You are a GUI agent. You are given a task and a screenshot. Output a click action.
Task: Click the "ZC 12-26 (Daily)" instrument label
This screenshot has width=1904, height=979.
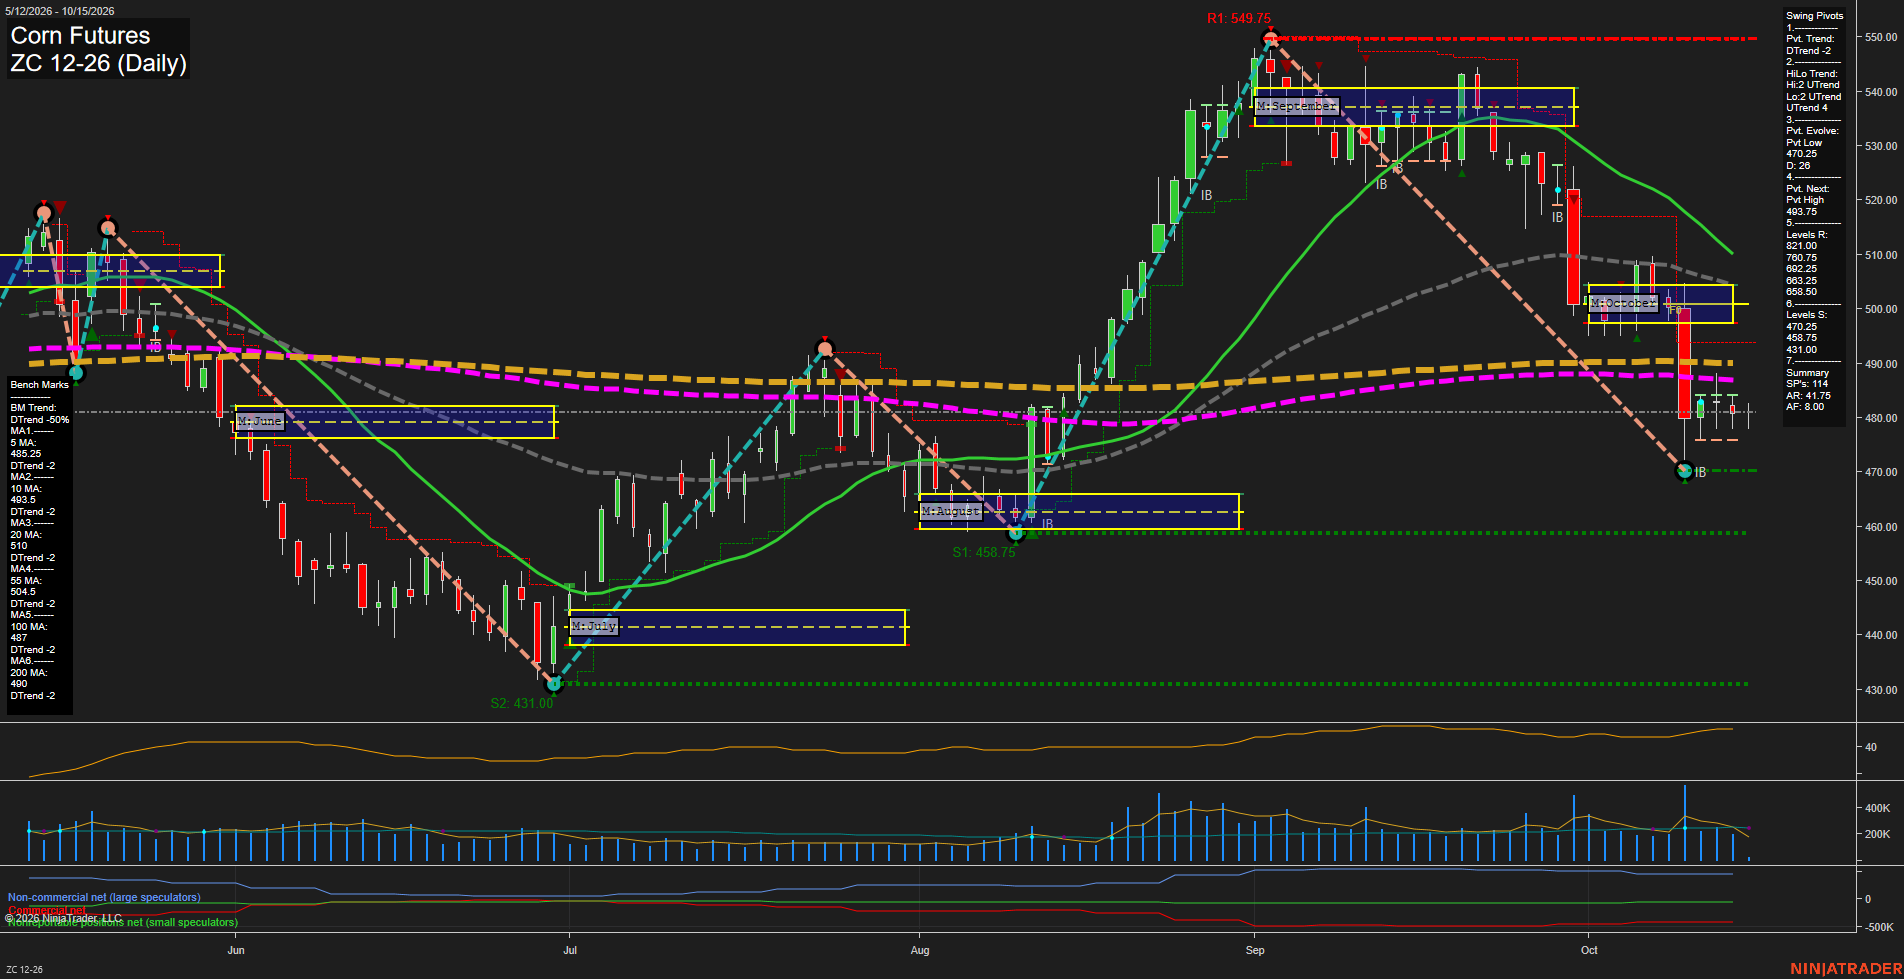pos(99,64)
